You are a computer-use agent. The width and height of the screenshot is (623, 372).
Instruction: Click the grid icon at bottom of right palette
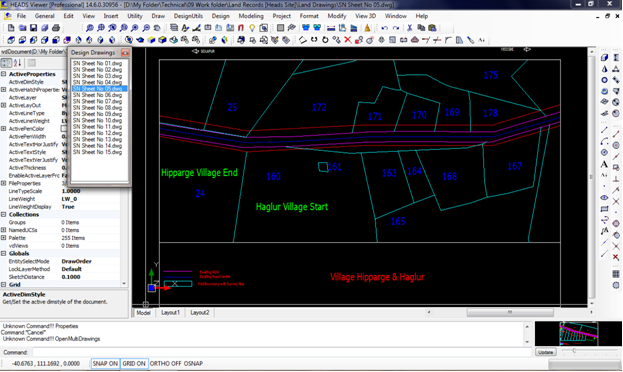(x=615, y=274)
